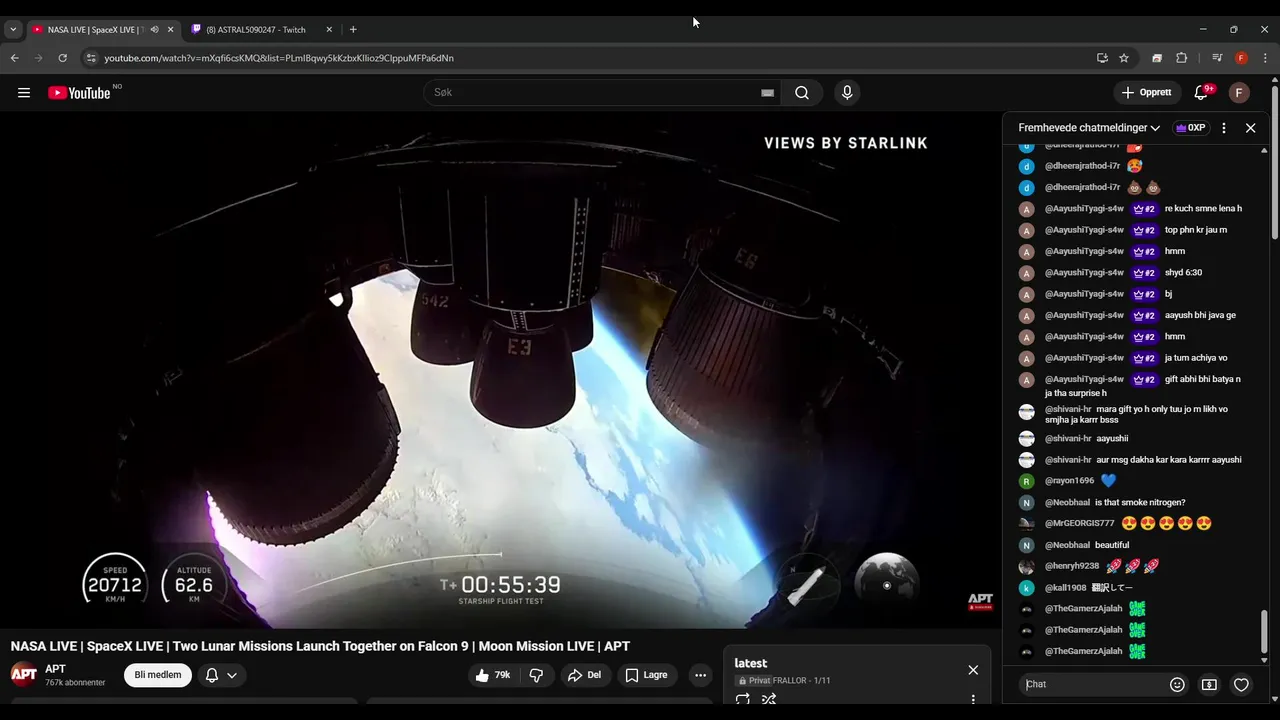Open the tab search dropdown arrow
This screenshot has height=720, width=1280.
13,30
